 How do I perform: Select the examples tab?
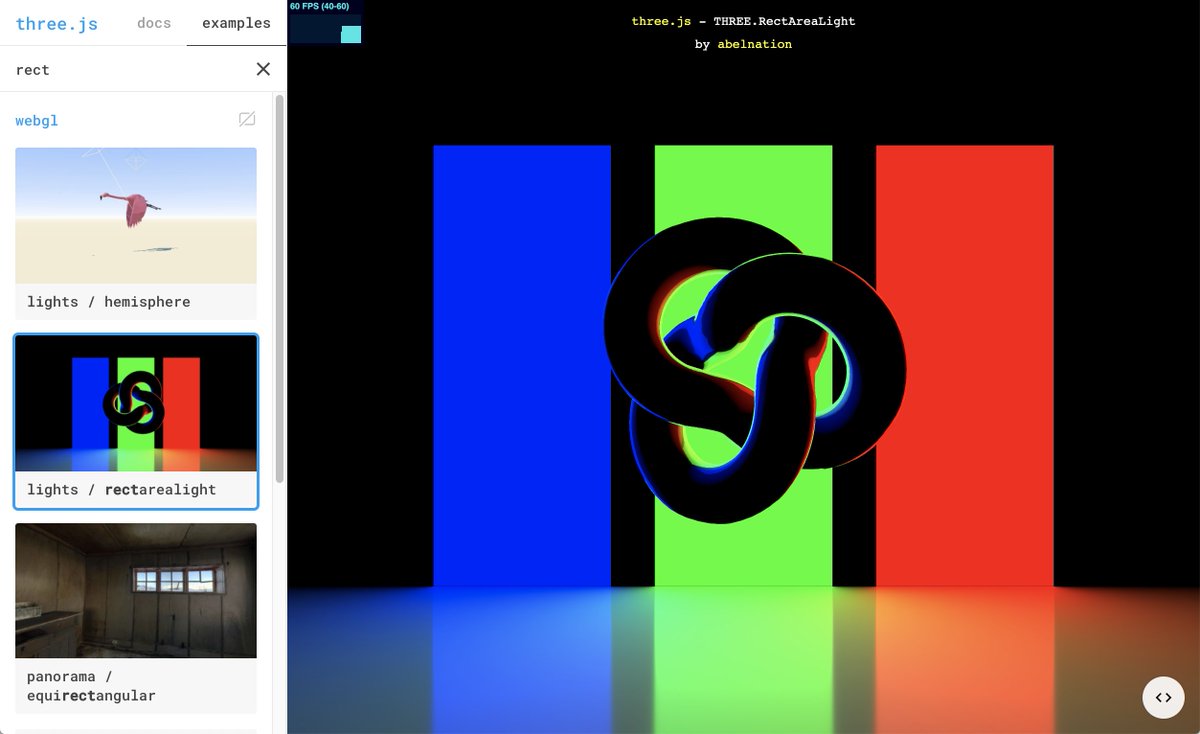click(234, 23)
